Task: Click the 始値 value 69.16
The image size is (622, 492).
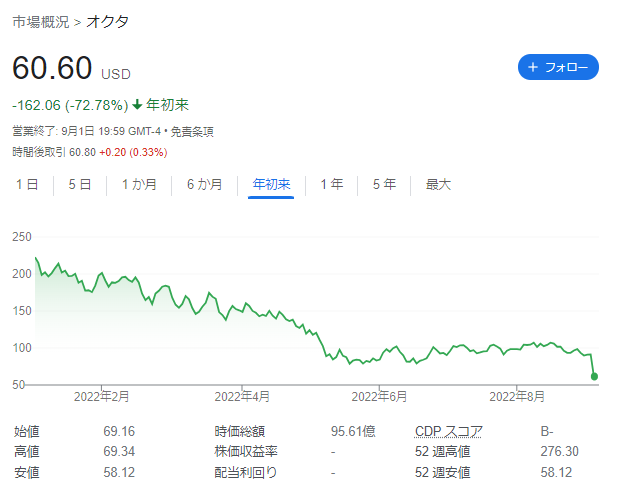Action: point(119,431)
